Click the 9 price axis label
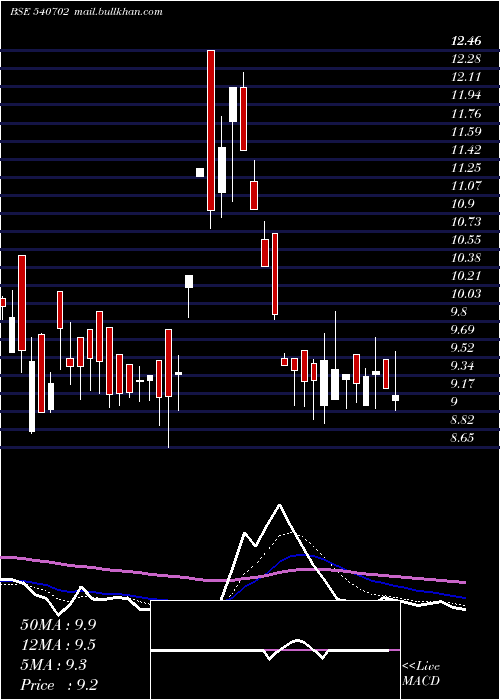Viewport: 500px width, 700px height. pos(454,402)
